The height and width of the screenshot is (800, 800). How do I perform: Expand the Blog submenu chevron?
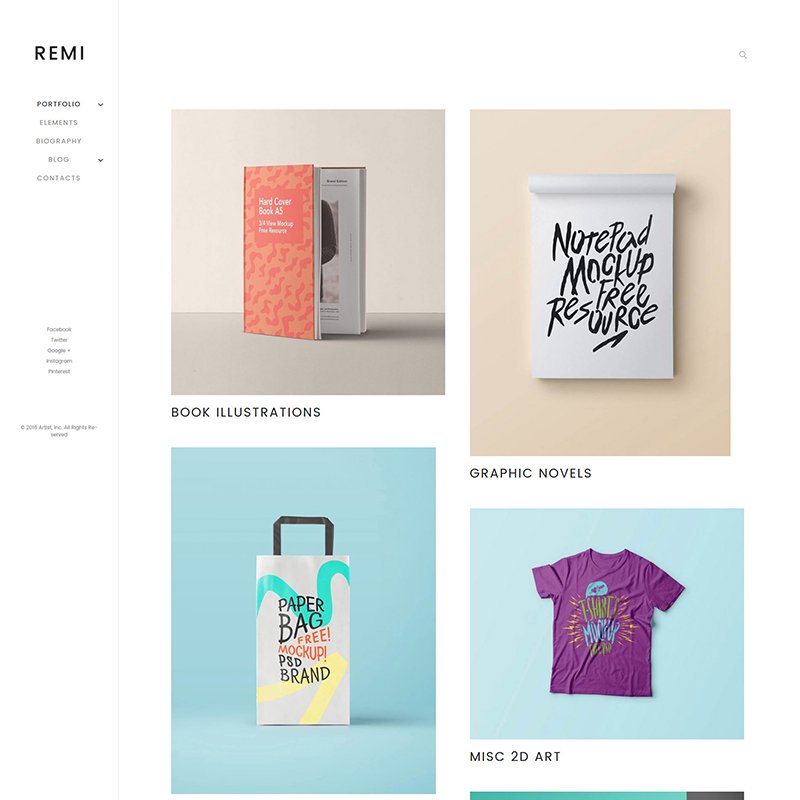click(x=101, y=160)
